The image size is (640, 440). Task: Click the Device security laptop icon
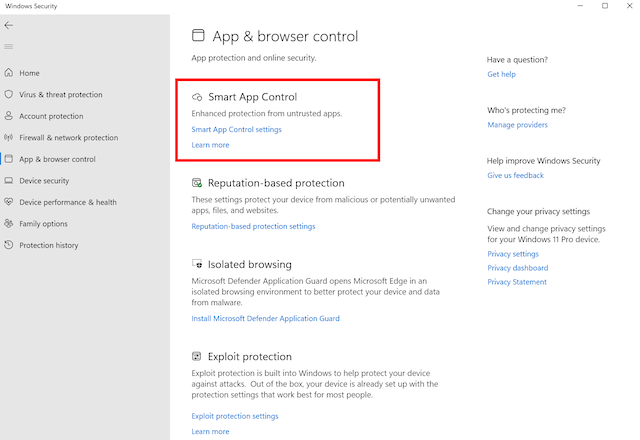[9, 181]
